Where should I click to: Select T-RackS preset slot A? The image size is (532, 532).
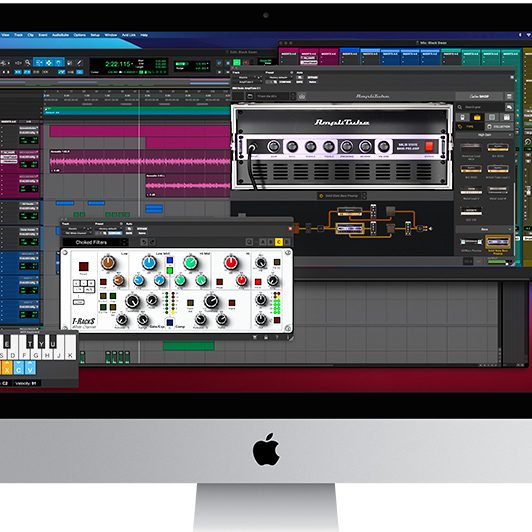[262, 242]
